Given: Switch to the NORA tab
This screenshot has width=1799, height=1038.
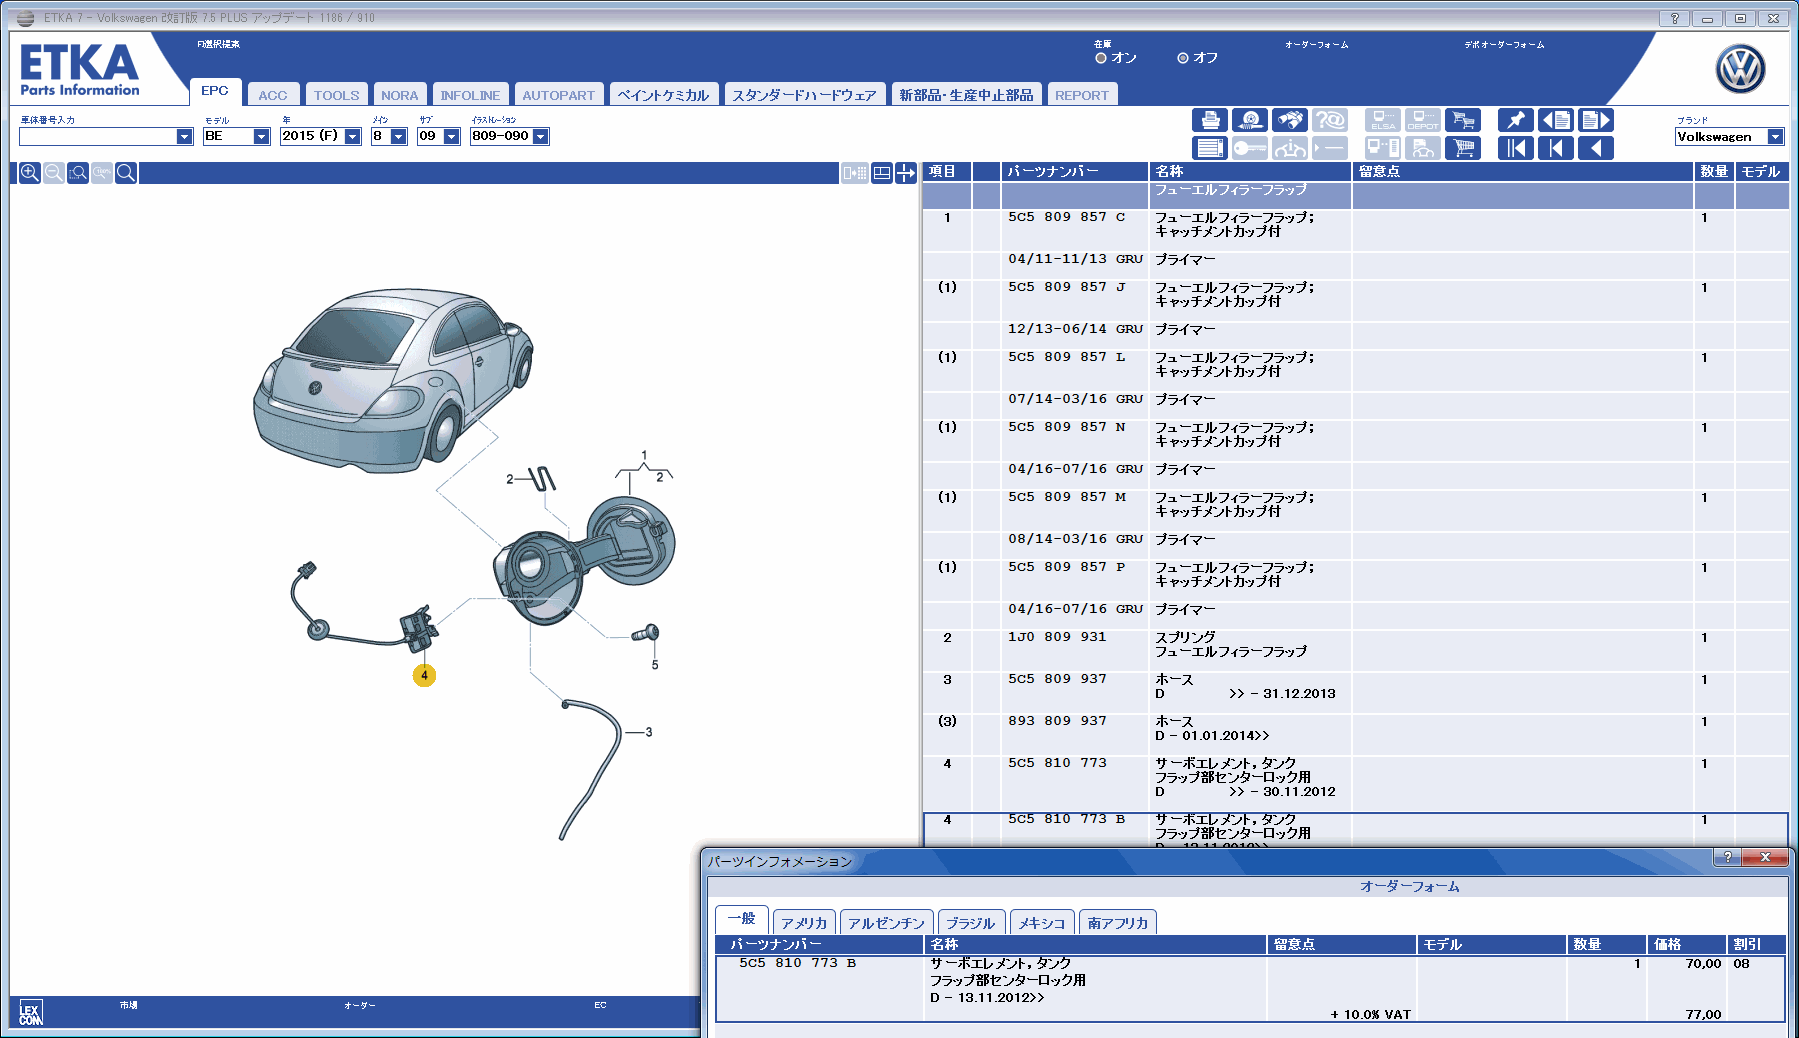Looking at the screenshot, I should [400, 95].
